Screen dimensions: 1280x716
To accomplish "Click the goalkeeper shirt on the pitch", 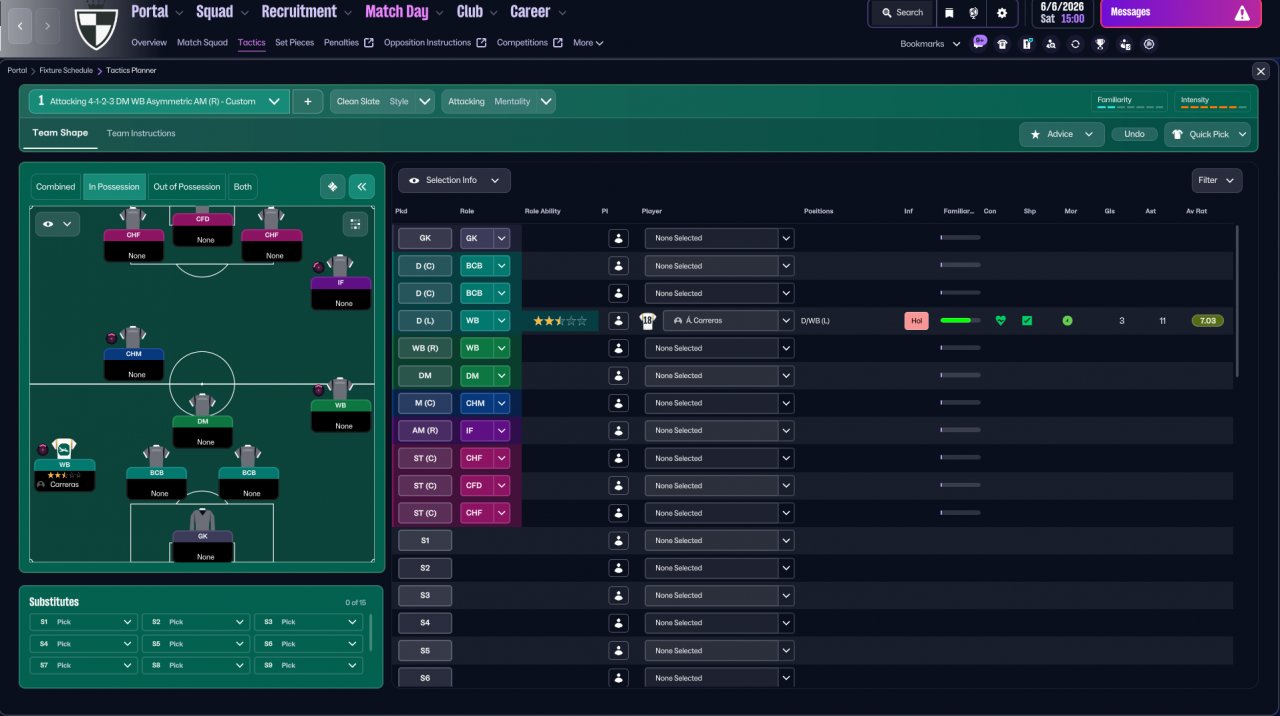I will click(x=203, y=520).
